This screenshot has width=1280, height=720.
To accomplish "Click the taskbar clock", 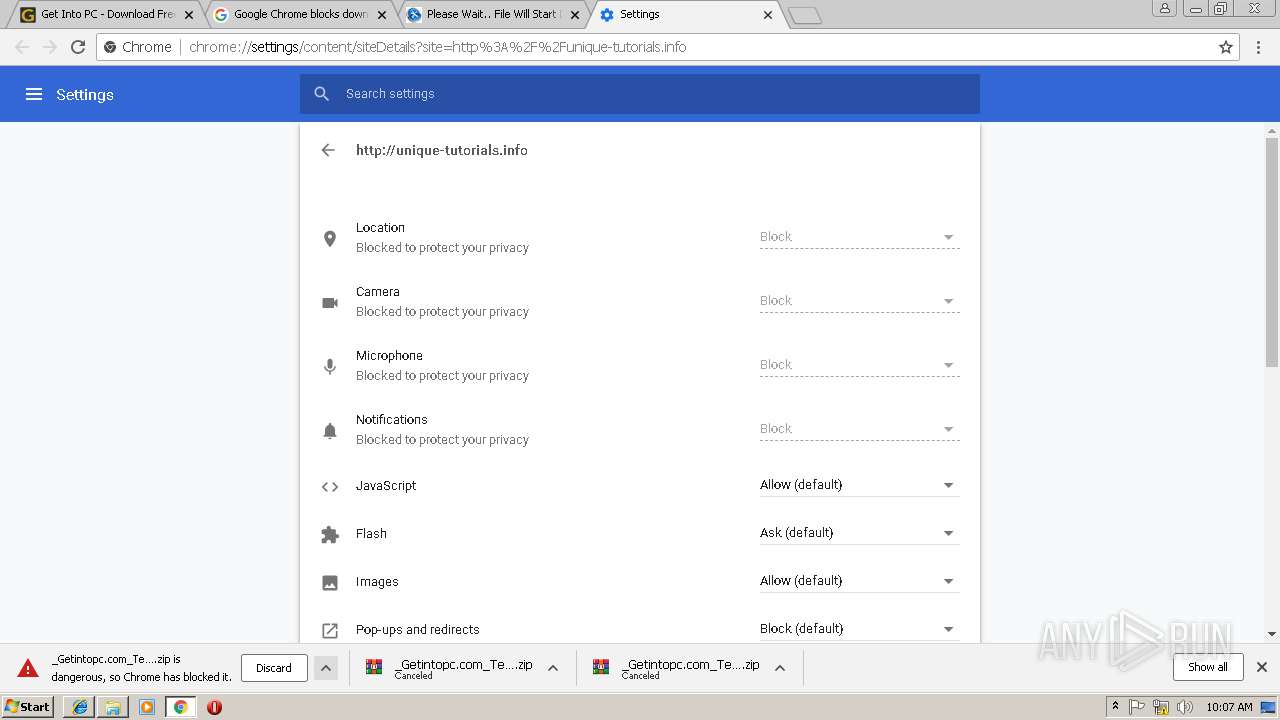I will point(1229,707).
